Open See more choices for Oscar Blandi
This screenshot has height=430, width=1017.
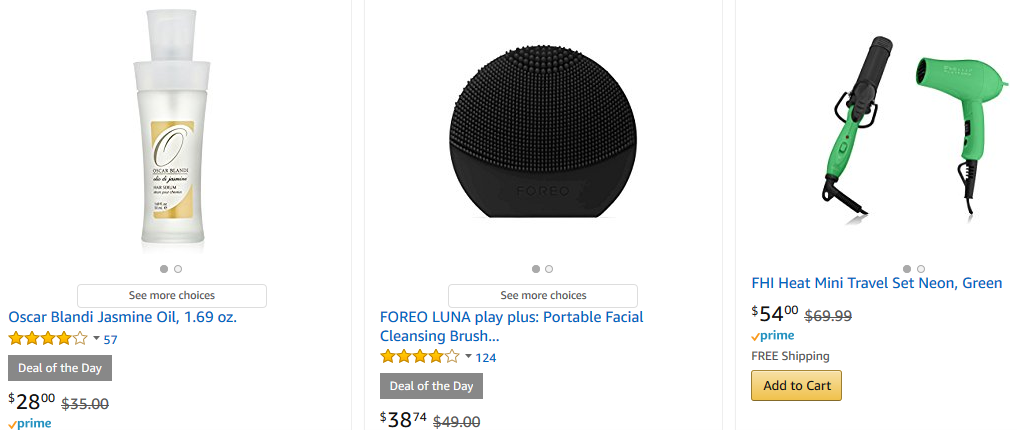coord(172,296)
